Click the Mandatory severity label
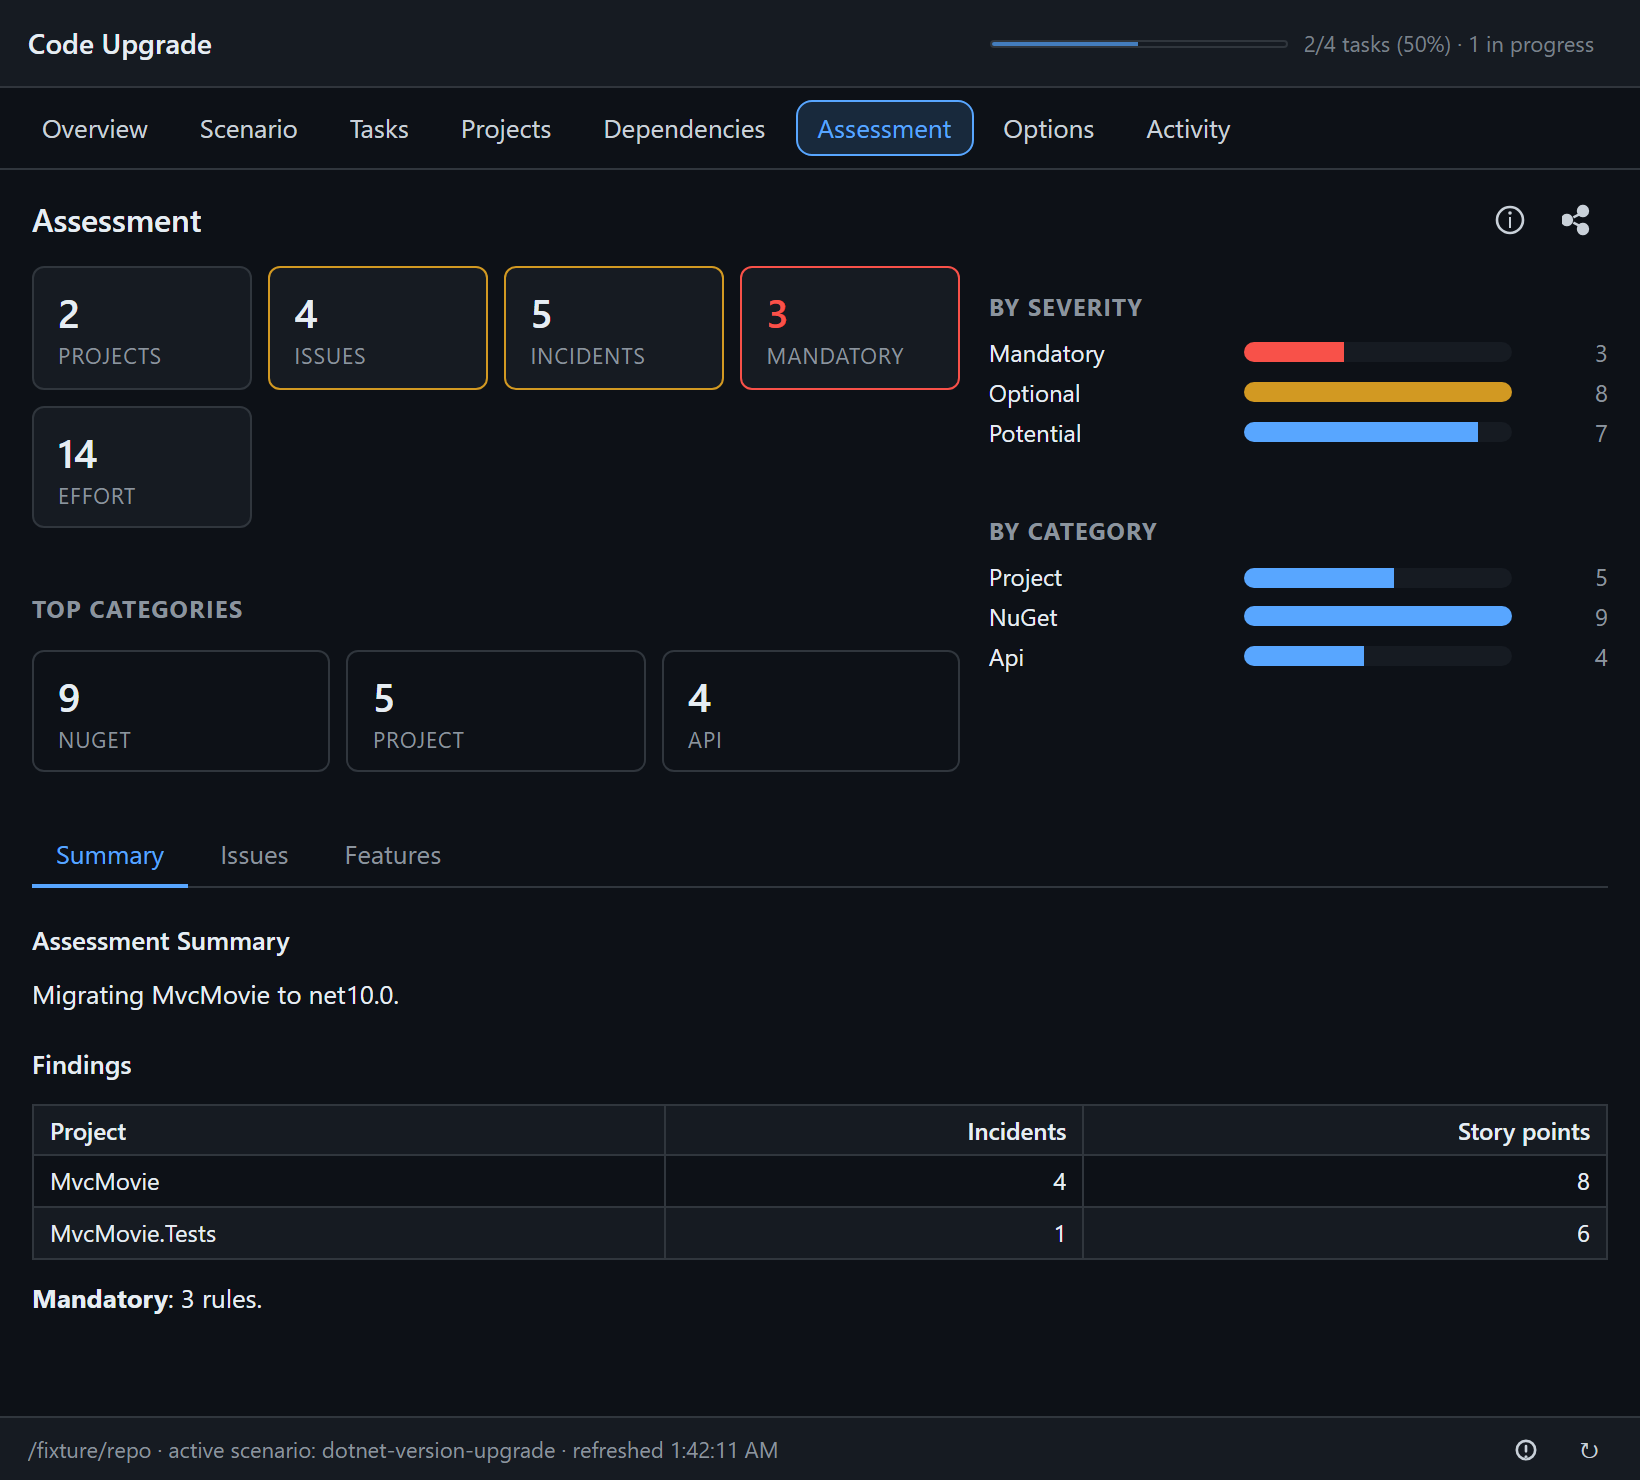Viewport: 1640px width, 1480px height. click(1046, 354)
